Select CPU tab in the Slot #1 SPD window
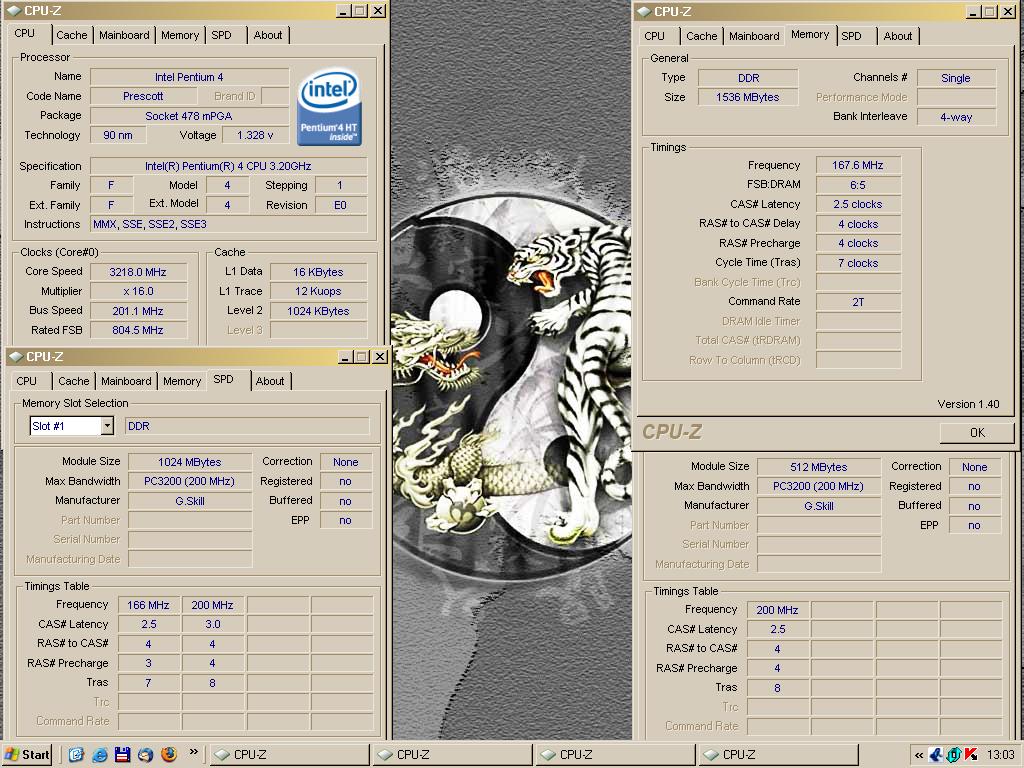The height and width of the screenshot is (768, 1024). (27, 381)
